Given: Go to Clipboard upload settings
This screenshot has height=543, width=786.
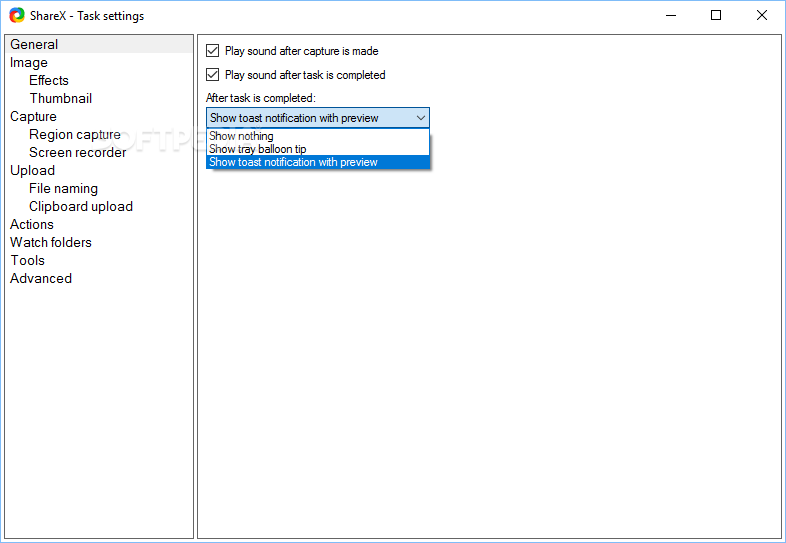Looking at the screenshot, I should pos(81,207).
